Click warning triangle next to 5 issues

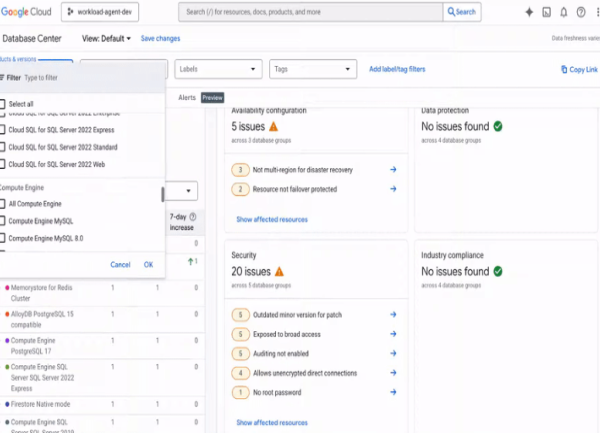(x=273, y=126)
